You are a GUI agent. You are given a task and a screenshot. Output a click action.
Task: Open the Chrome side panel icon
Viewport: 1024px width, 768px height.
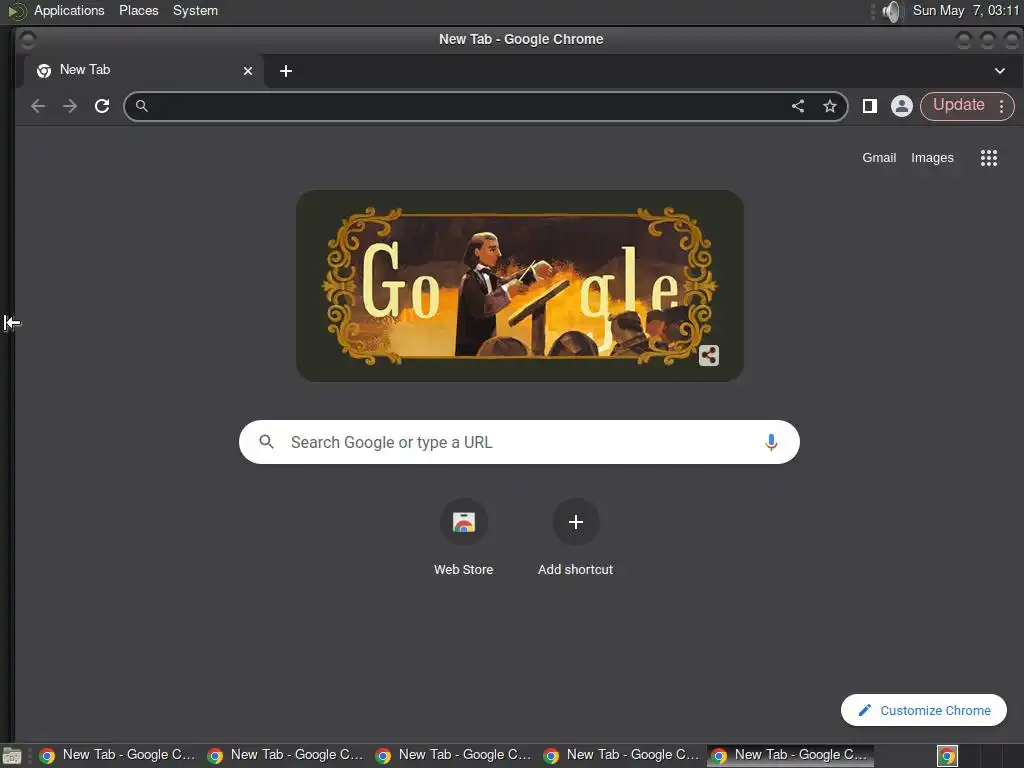coord(869,106)
